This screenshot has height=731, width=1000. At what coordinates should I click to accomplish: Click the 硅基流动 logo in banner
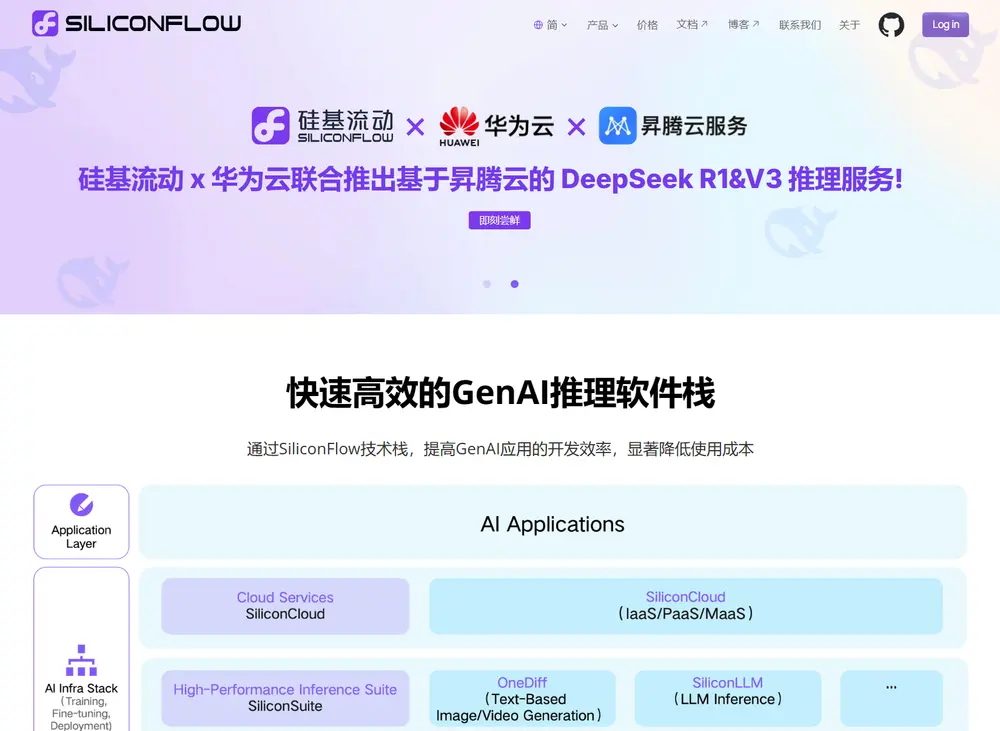(x=323, y=126)
